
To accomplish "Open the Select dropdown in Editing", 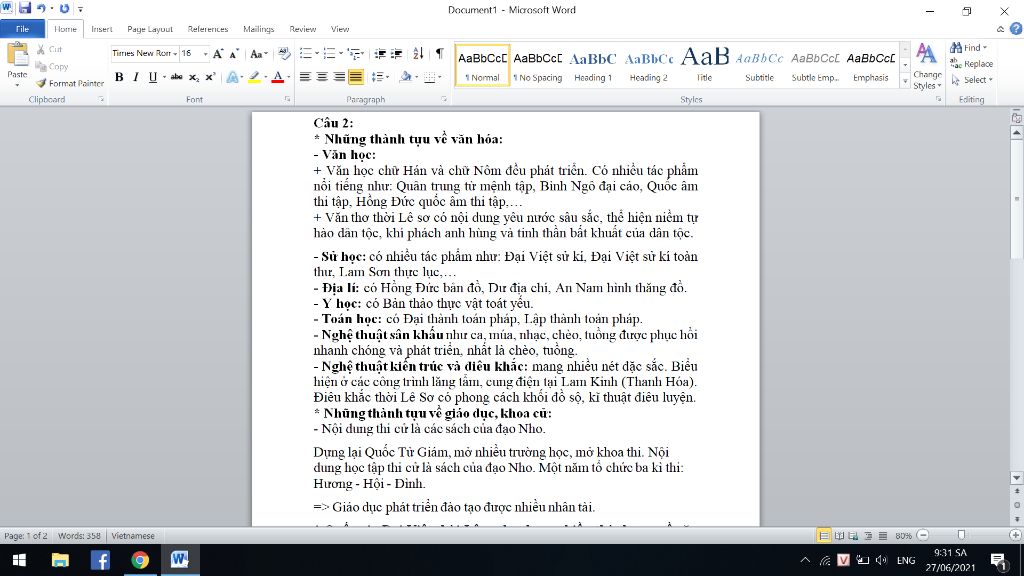I will 972,80.
